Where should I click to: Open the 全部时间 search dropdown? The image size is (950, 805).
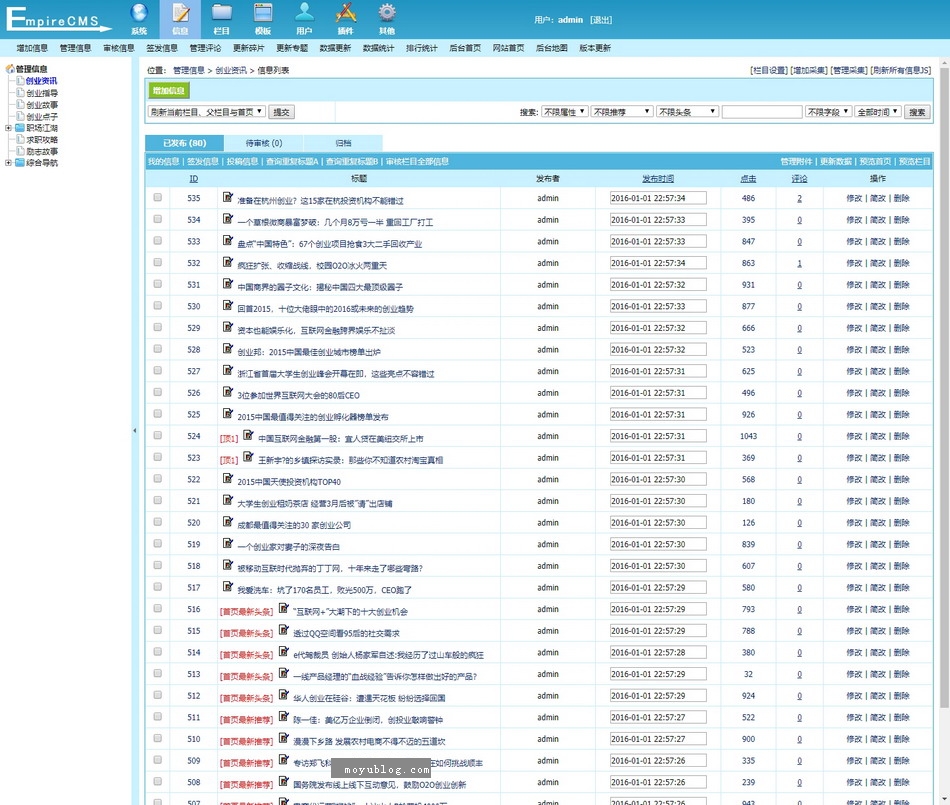[878, 112]
